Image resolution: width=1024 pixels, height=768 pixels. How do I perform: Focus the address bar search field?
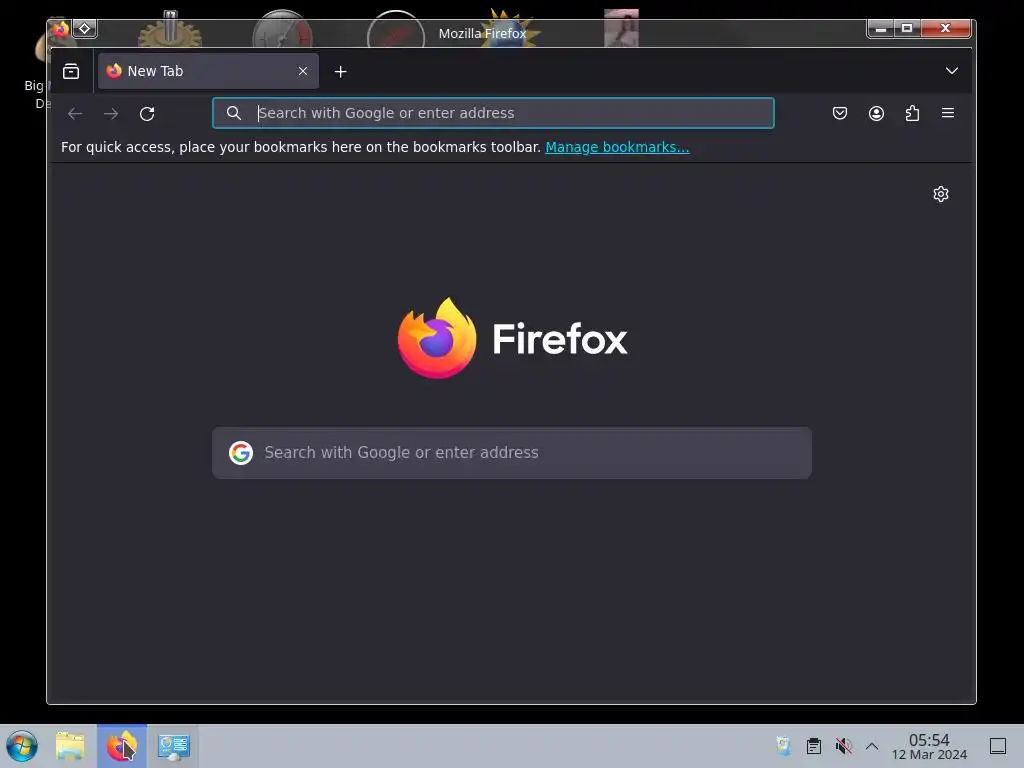[x=493, y=113]
